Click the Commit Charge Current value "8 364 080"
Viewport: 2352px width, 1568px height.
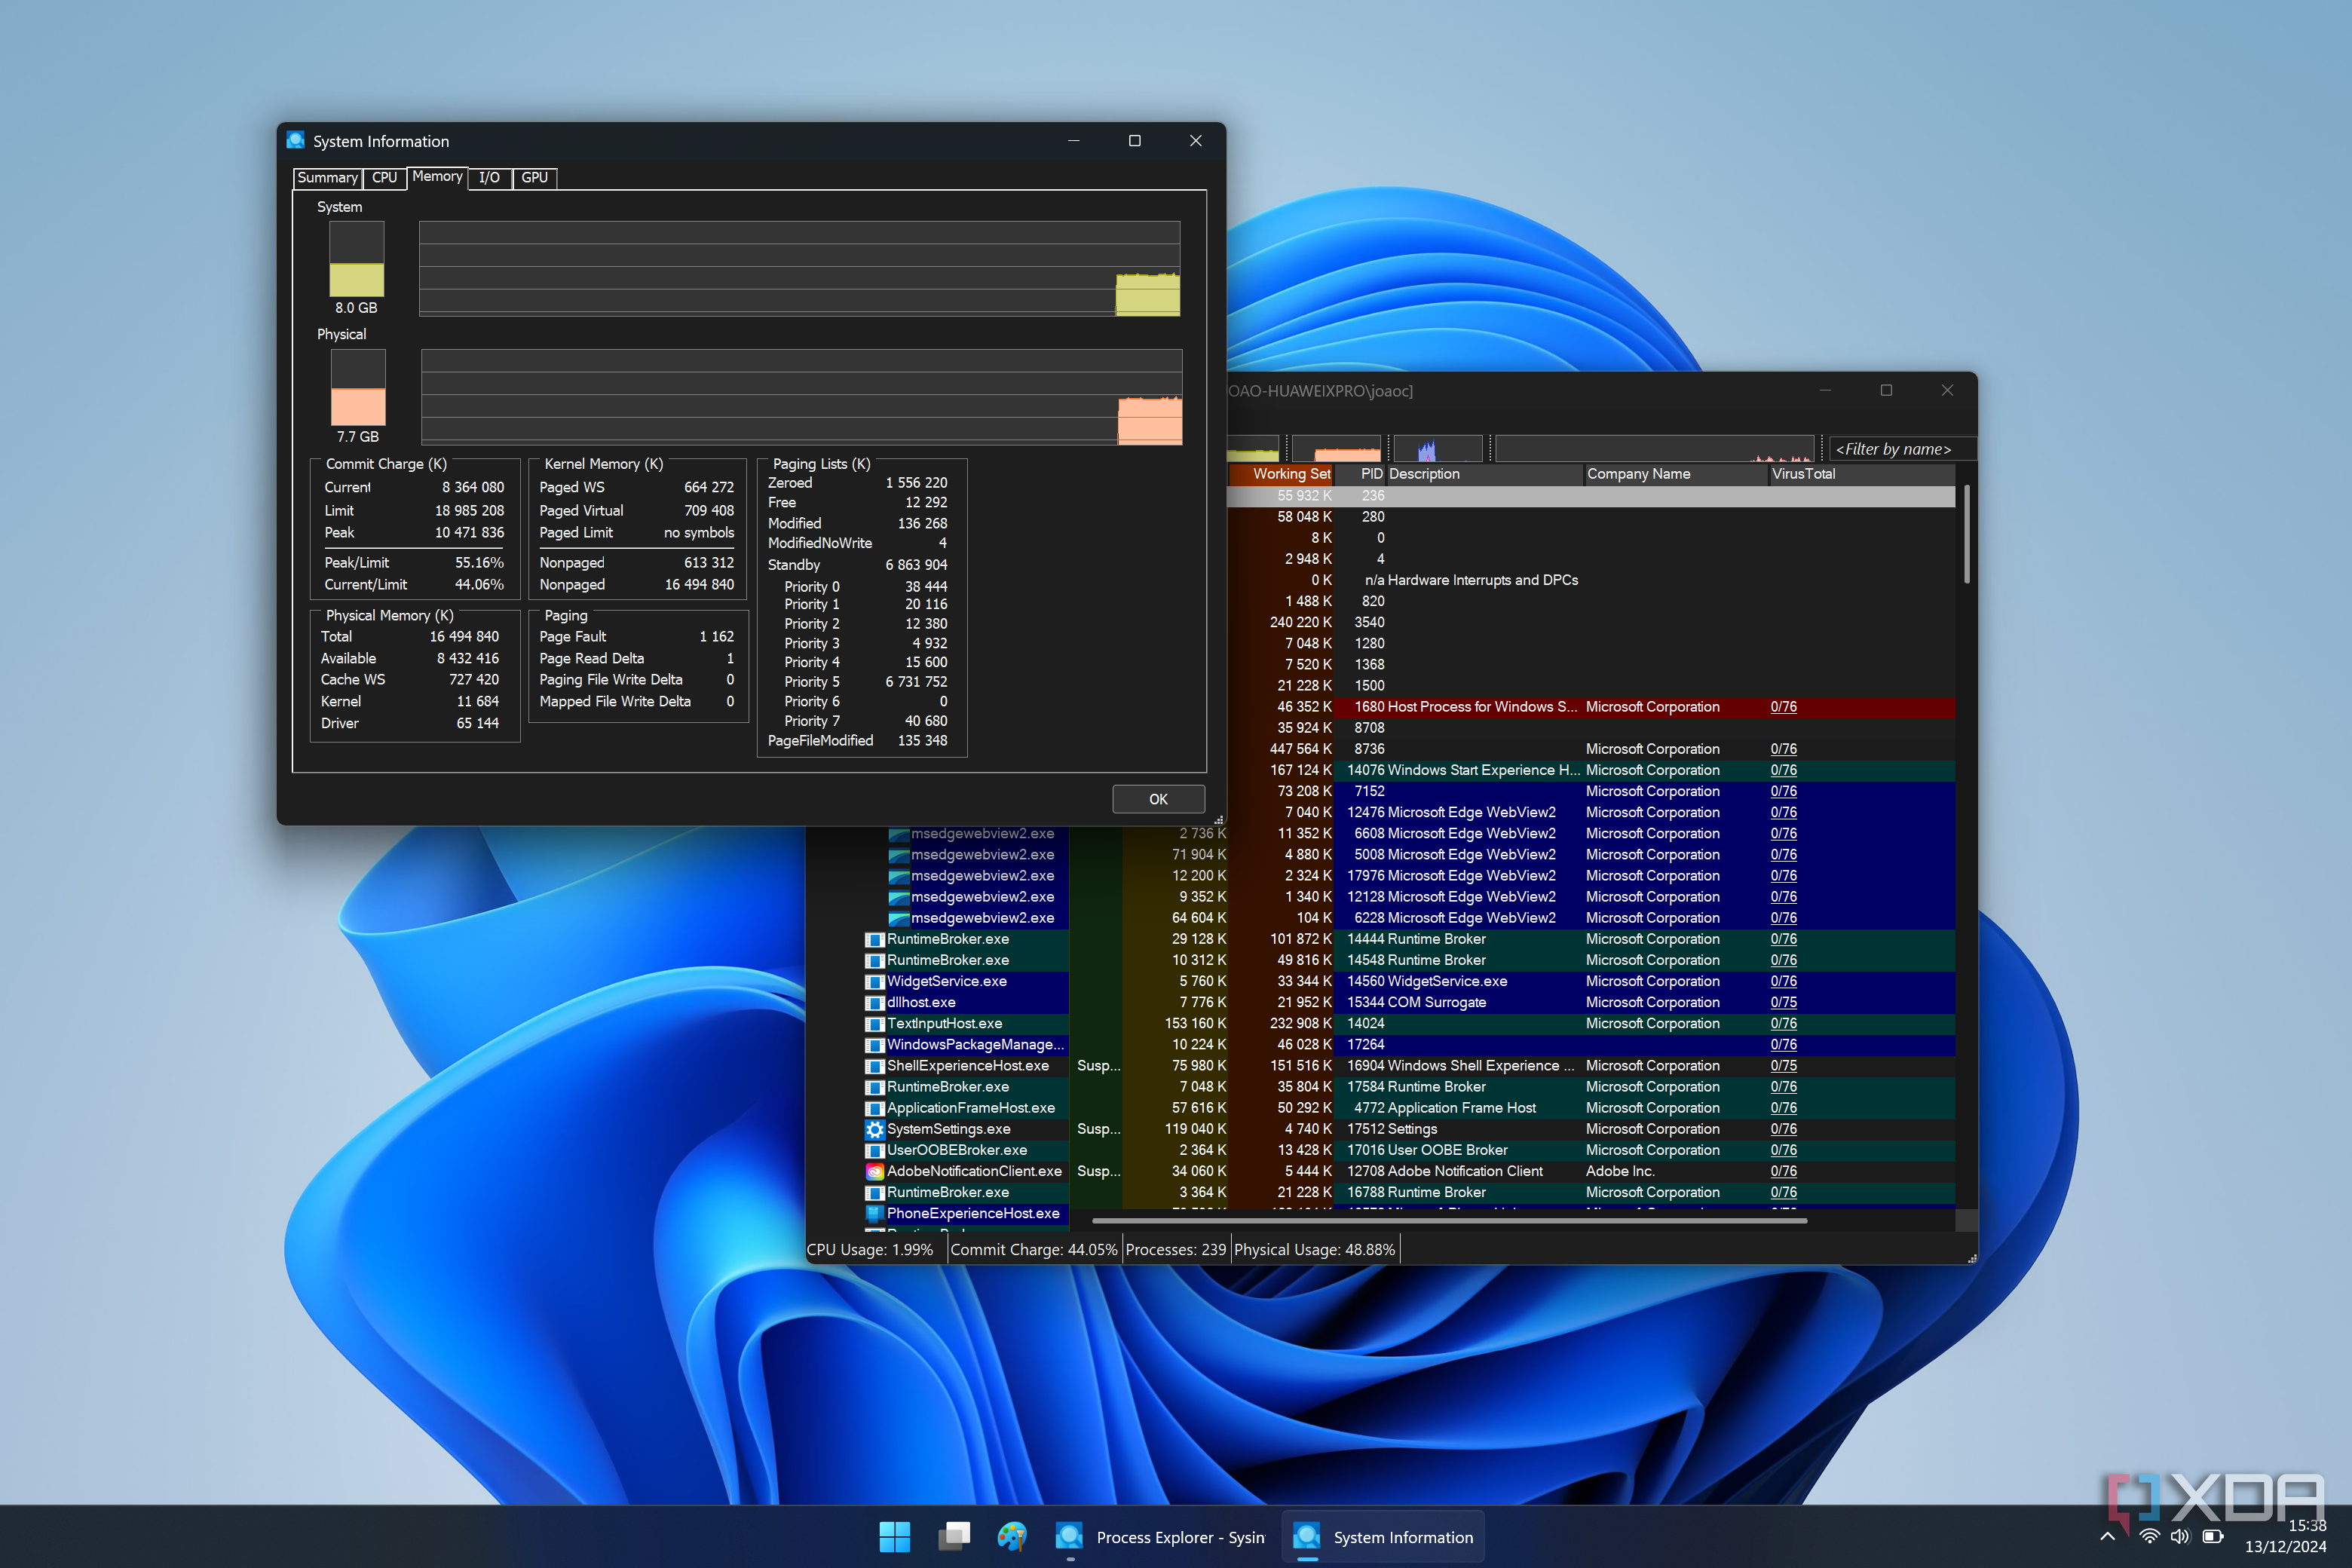click(x=473, y=487)
